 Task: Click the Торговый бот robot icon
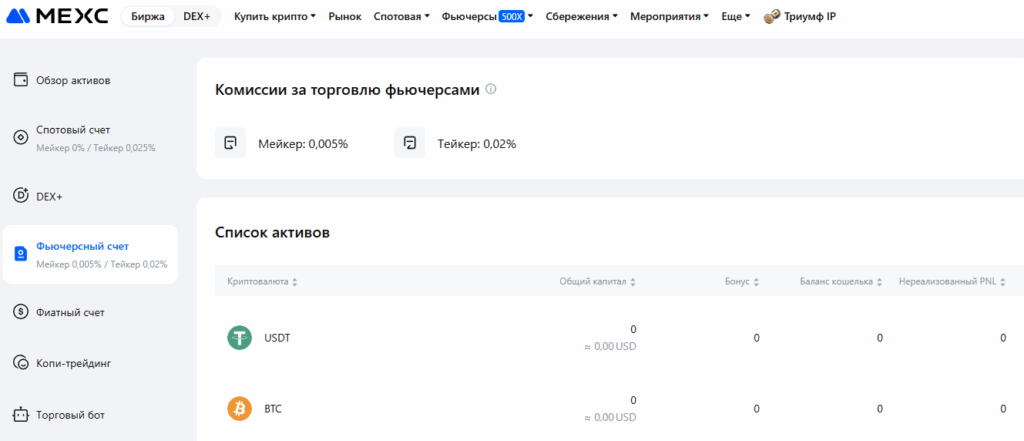[x=21, y=415]
